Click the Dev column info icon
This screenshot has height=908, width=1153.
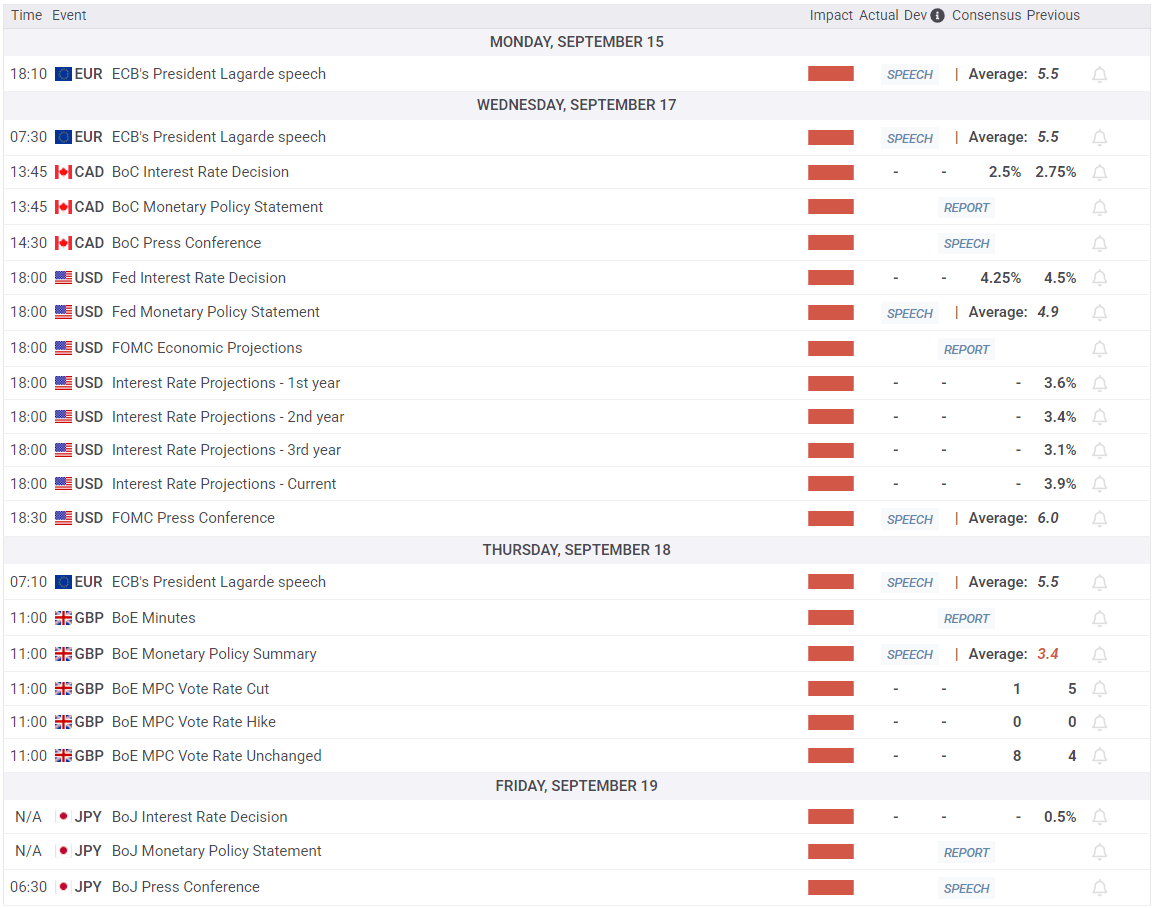(x=938, y=15)
